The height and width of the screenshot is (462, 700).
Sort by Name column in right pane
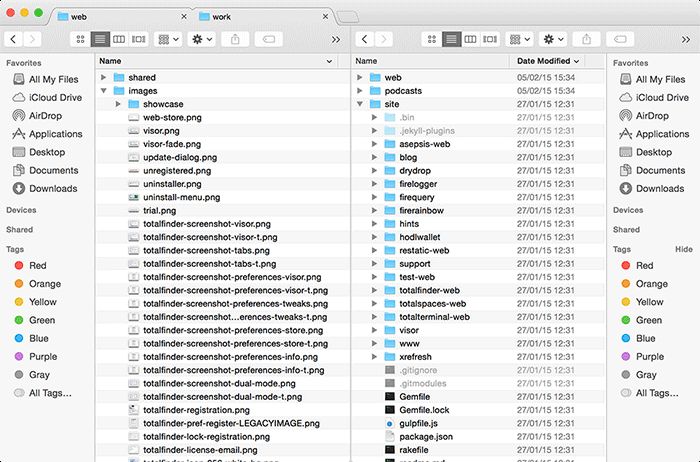click(x=430, y=61)
